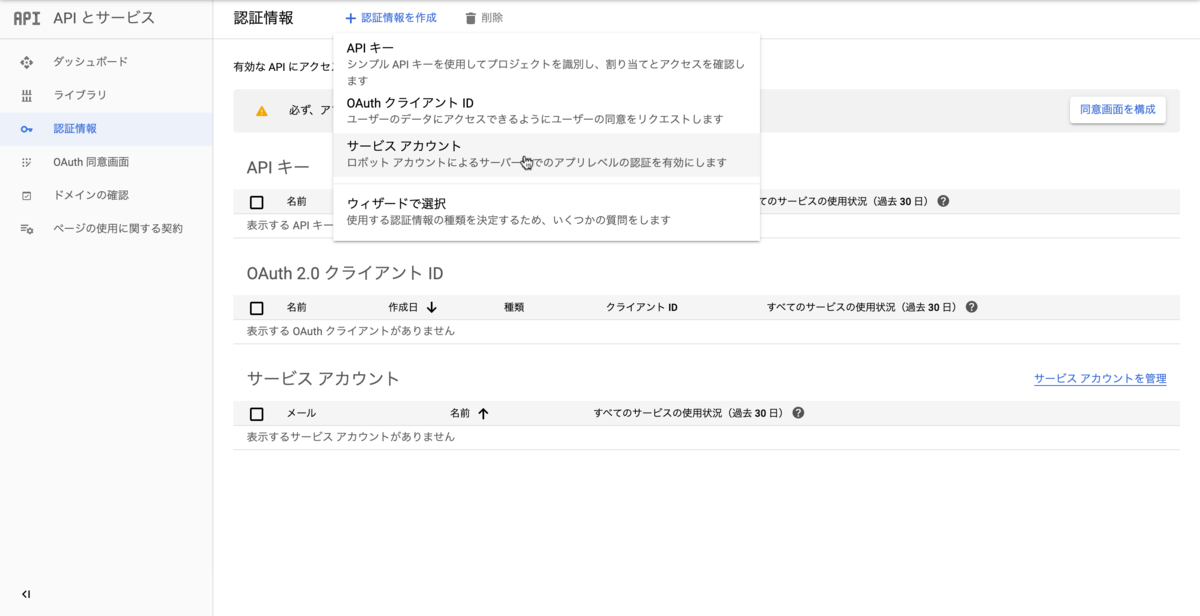This screenshot has width=1200, height=616.
Task: Click the 作成日 column header text
Action: pyautogui.click(x=403, y=307)
